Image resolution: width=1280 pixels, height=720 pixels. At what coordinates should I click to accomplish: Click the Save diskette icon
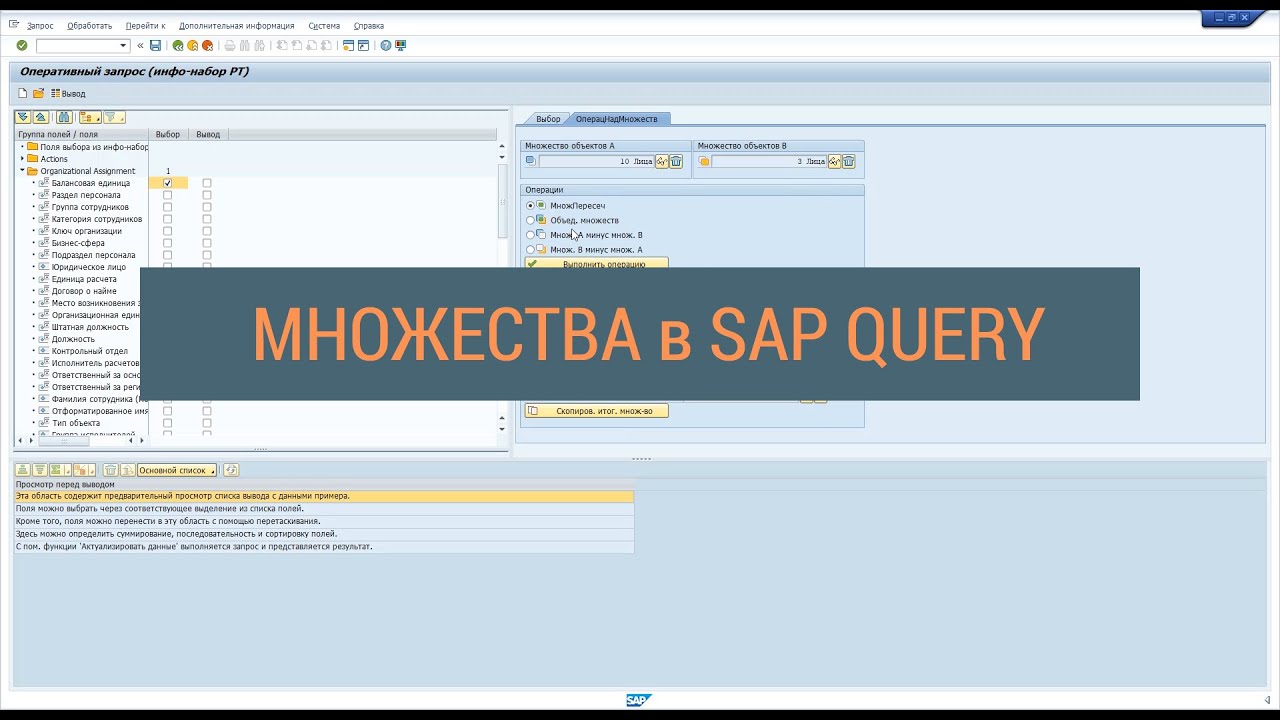point(155,45)
